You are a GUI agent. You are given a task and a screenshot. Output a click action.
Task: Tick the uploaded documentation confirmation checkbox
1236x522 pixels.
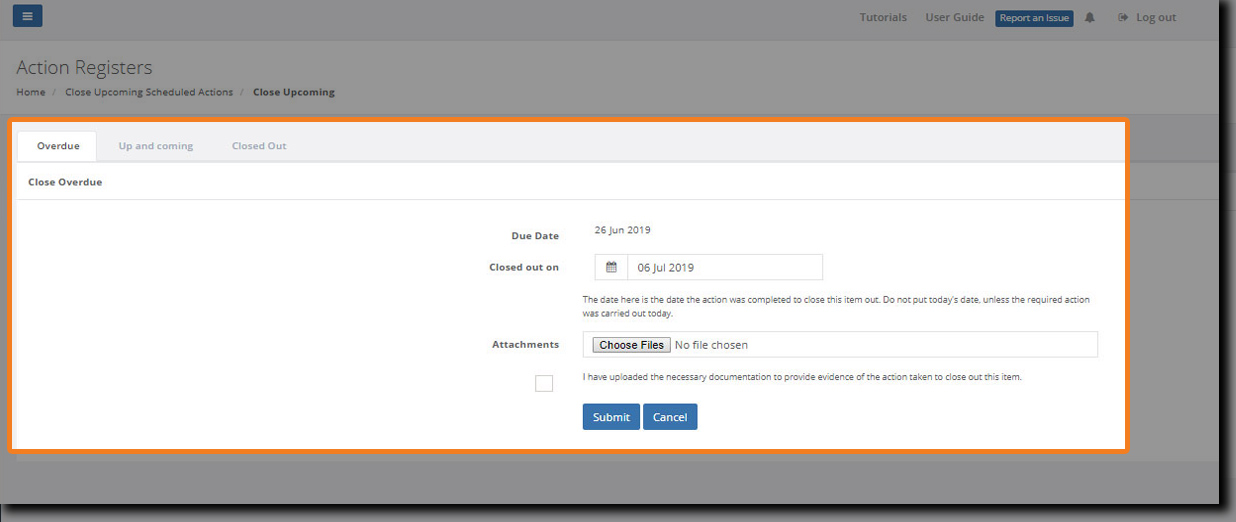544,383
